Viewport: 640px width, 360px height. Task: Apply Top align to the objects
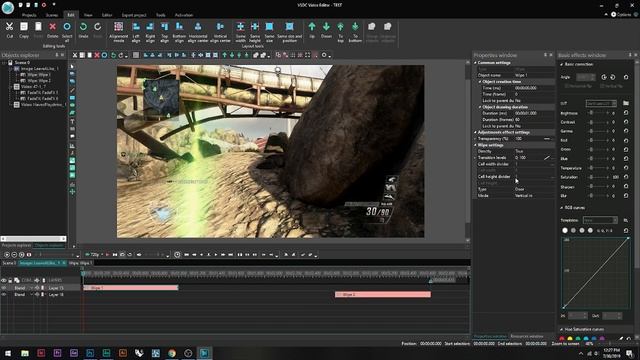[x=164, y=31]
